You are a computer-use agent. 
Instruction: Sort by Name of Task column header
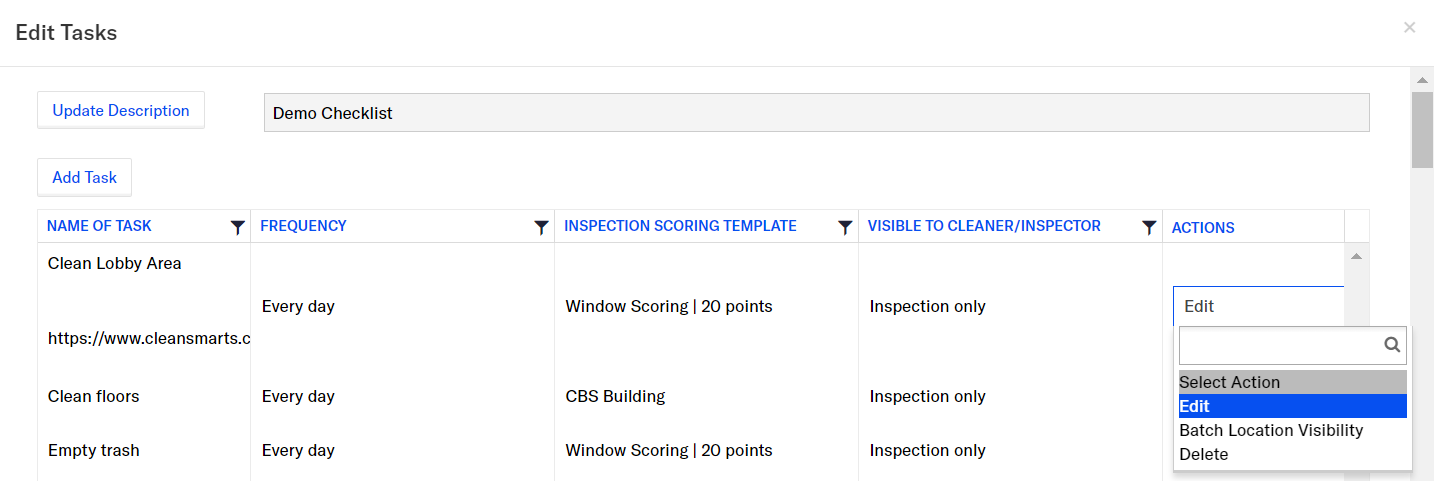(99, 226)
